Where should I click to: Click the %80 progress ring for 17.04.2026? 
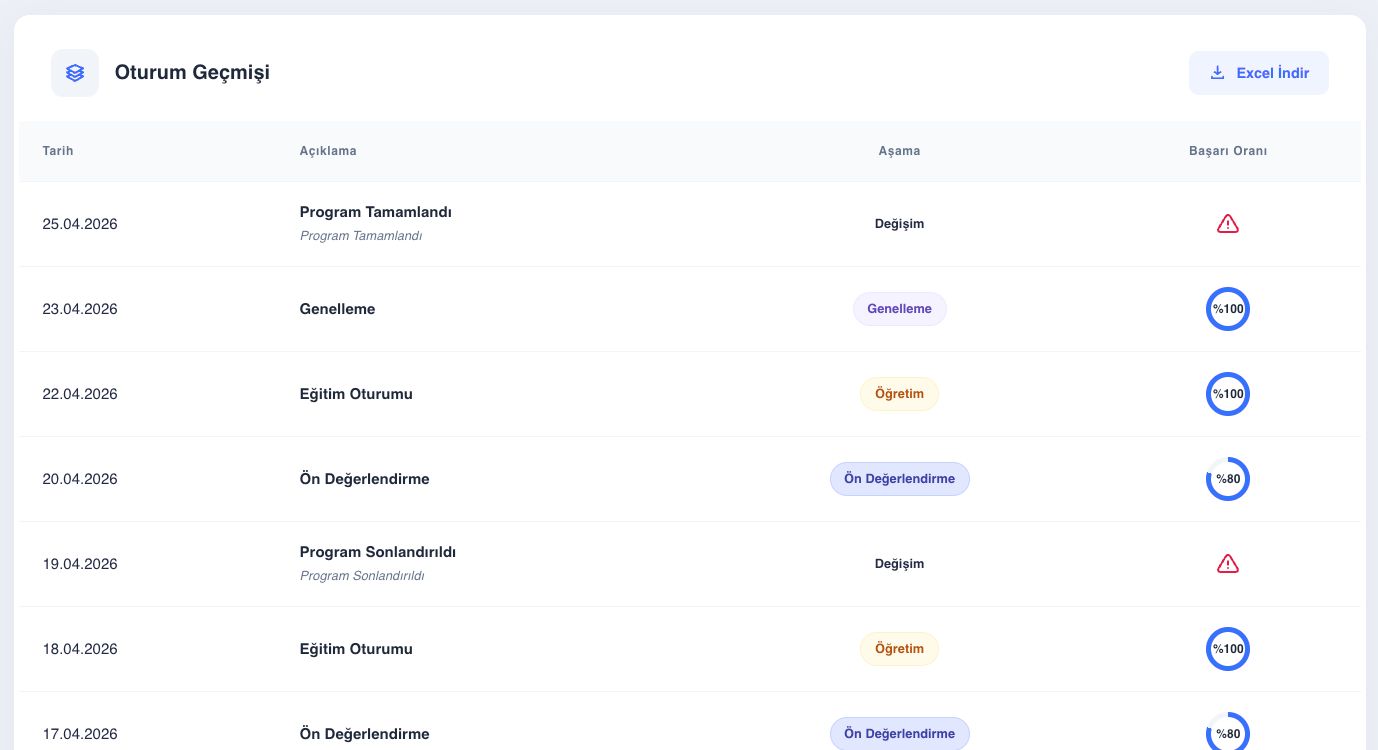click(x=1227, y=733)
